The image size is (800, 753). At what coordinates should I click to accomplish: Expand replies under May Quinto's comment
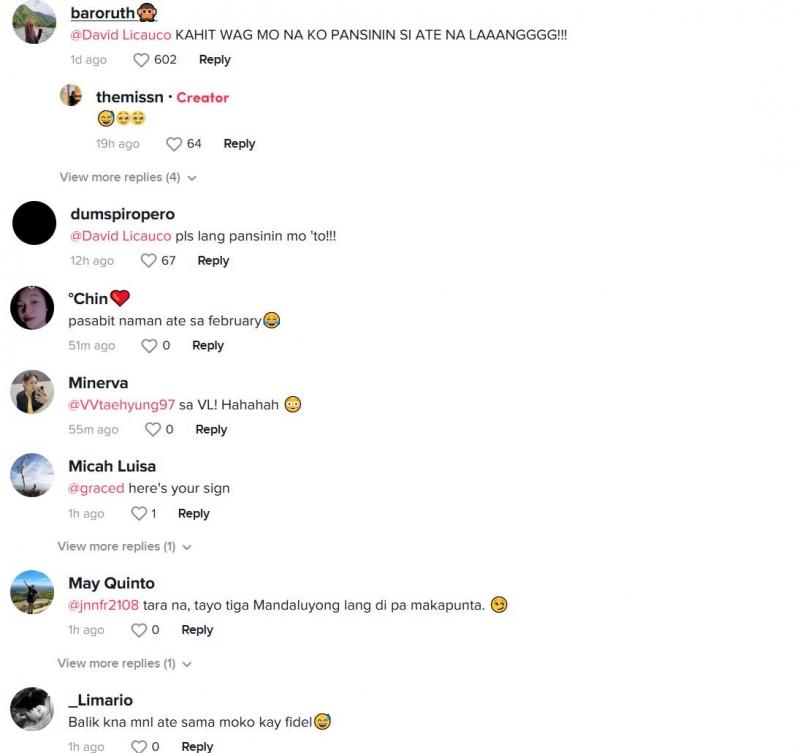[x=124, y=663]
